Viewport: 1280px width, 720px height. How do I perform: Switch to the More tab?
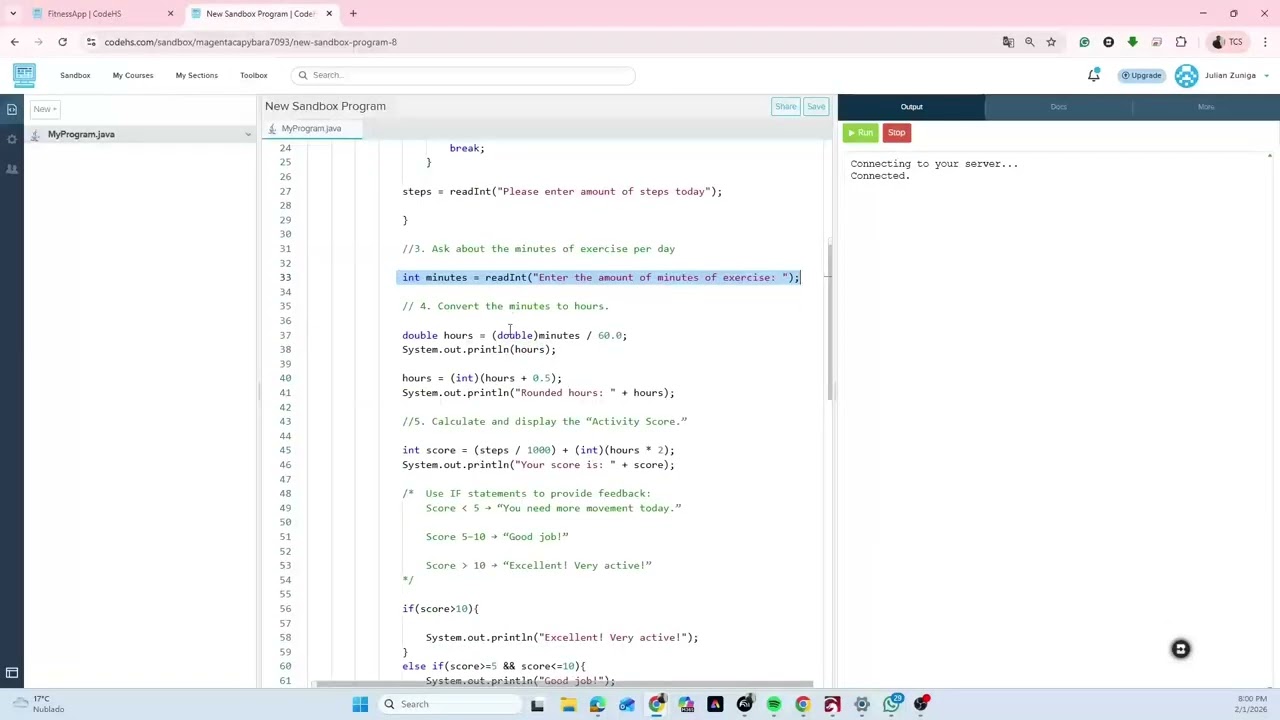[1206, 107]
